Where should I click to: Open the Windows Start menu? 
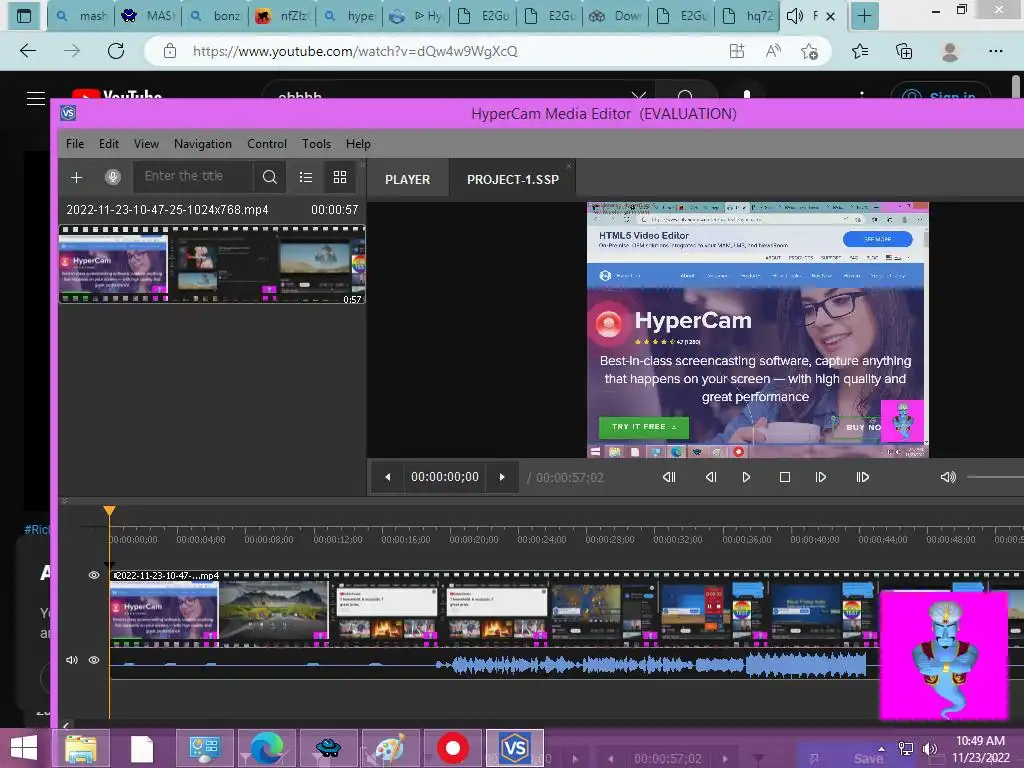tap(24, 748)
